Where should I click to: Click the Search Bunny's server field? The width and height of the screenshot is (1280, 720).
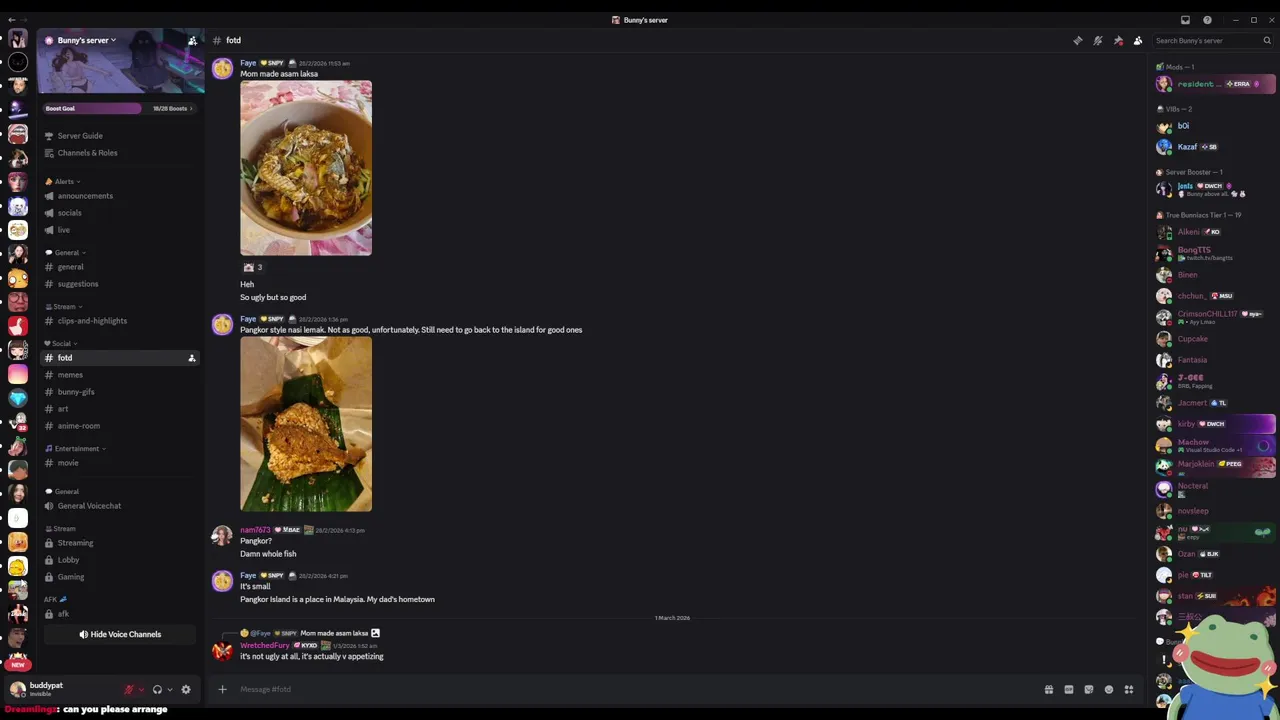(1212, 41)
